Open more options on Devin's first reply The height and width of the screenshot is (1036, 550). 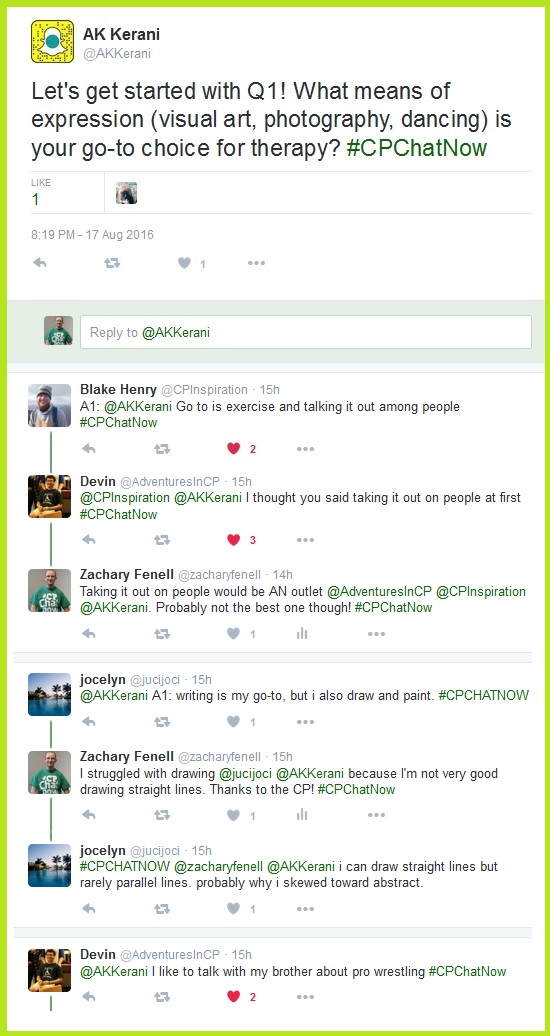(x=305, y=540)
